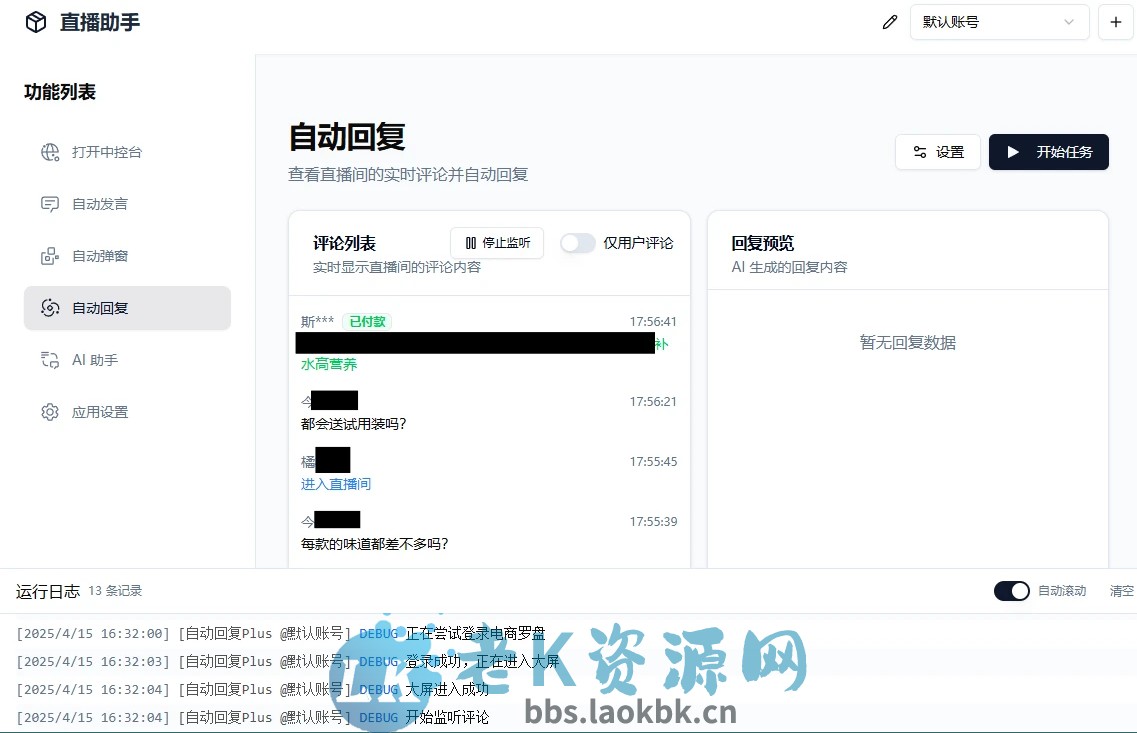
Task: Open the AI 助手 menu item
Action: pos(127,360)
